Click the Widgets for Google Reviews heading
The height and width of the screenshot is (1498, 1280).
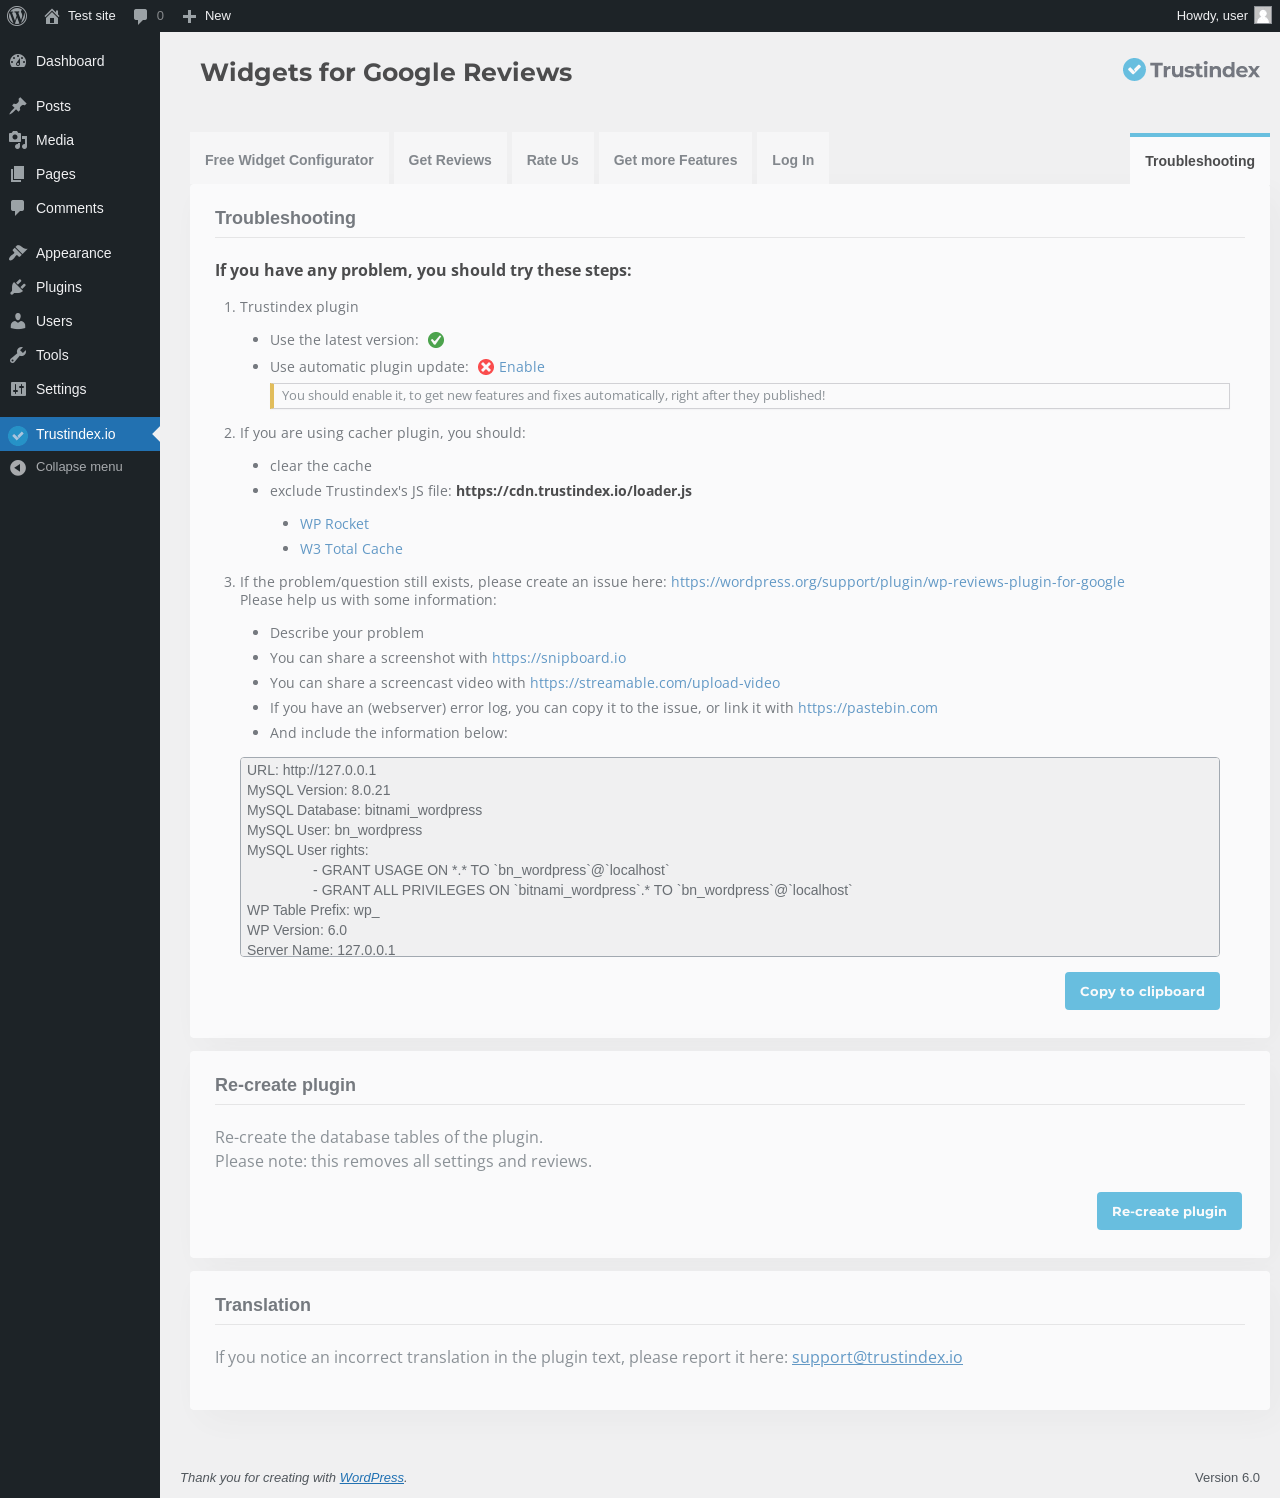coord(386,72)
